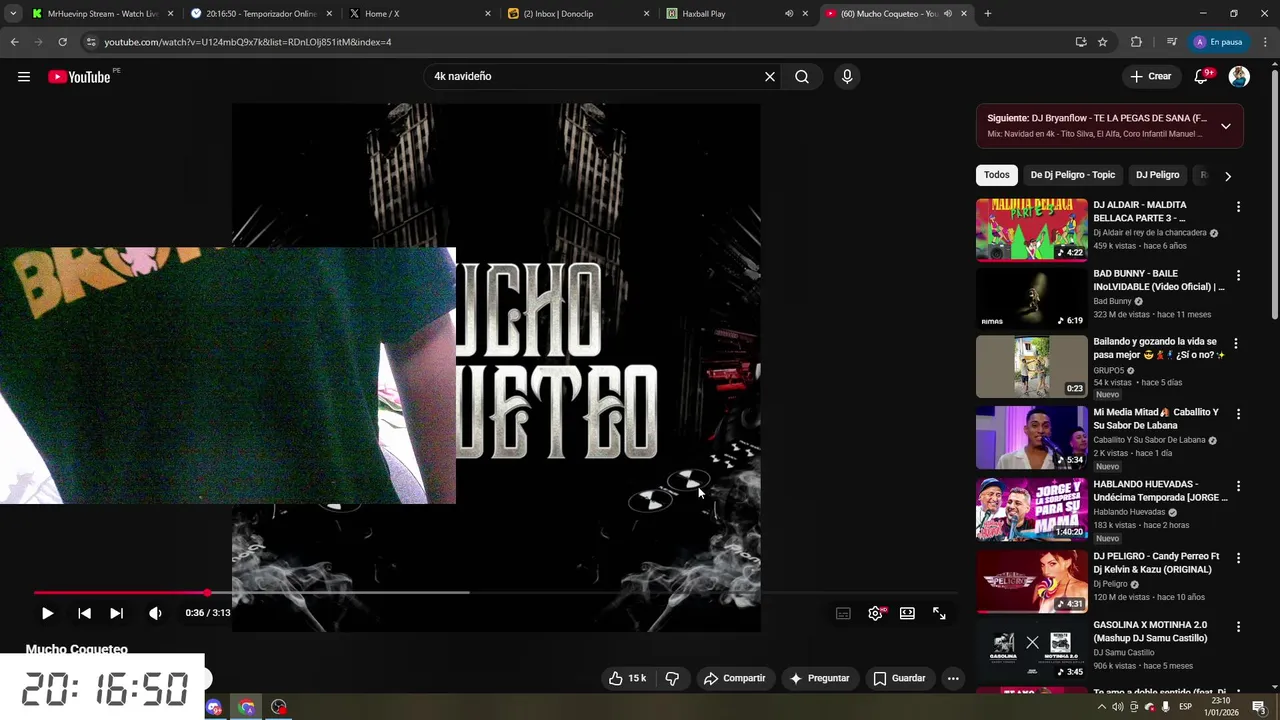Enter full screen with the player icon
Viewport: 1280px width, 720px height.
coord(939,613)
